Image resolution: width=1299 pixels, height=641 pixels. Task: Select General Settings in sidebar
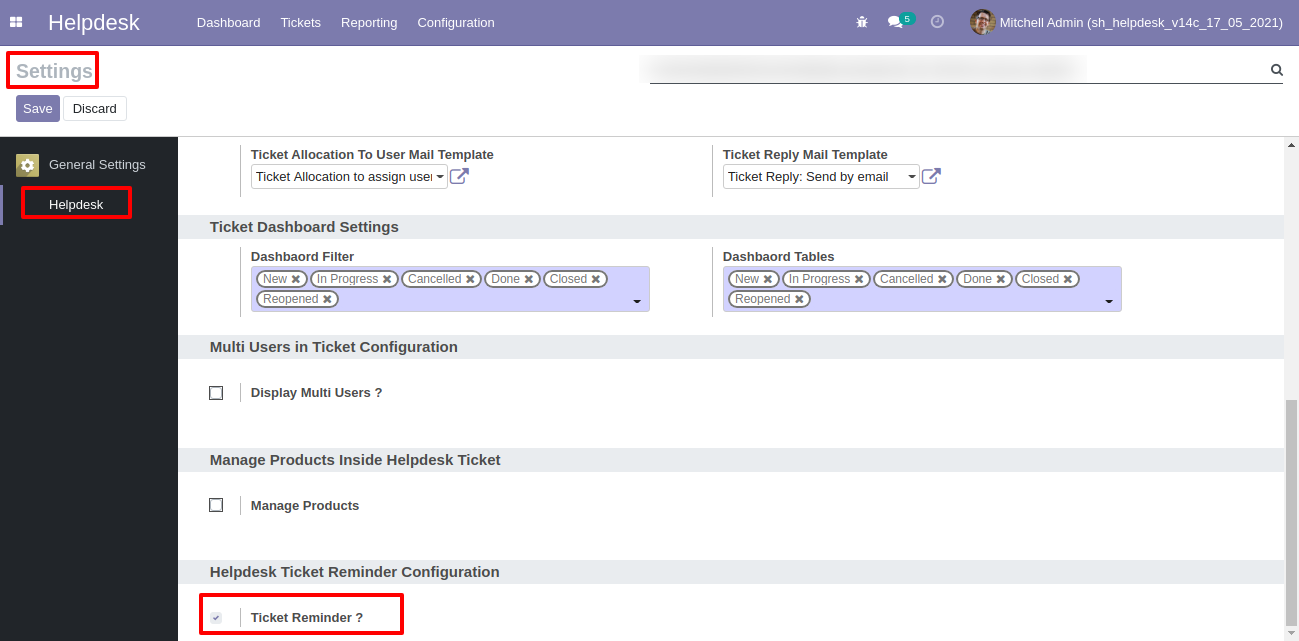pyautogui.click(x=97, y=165)
